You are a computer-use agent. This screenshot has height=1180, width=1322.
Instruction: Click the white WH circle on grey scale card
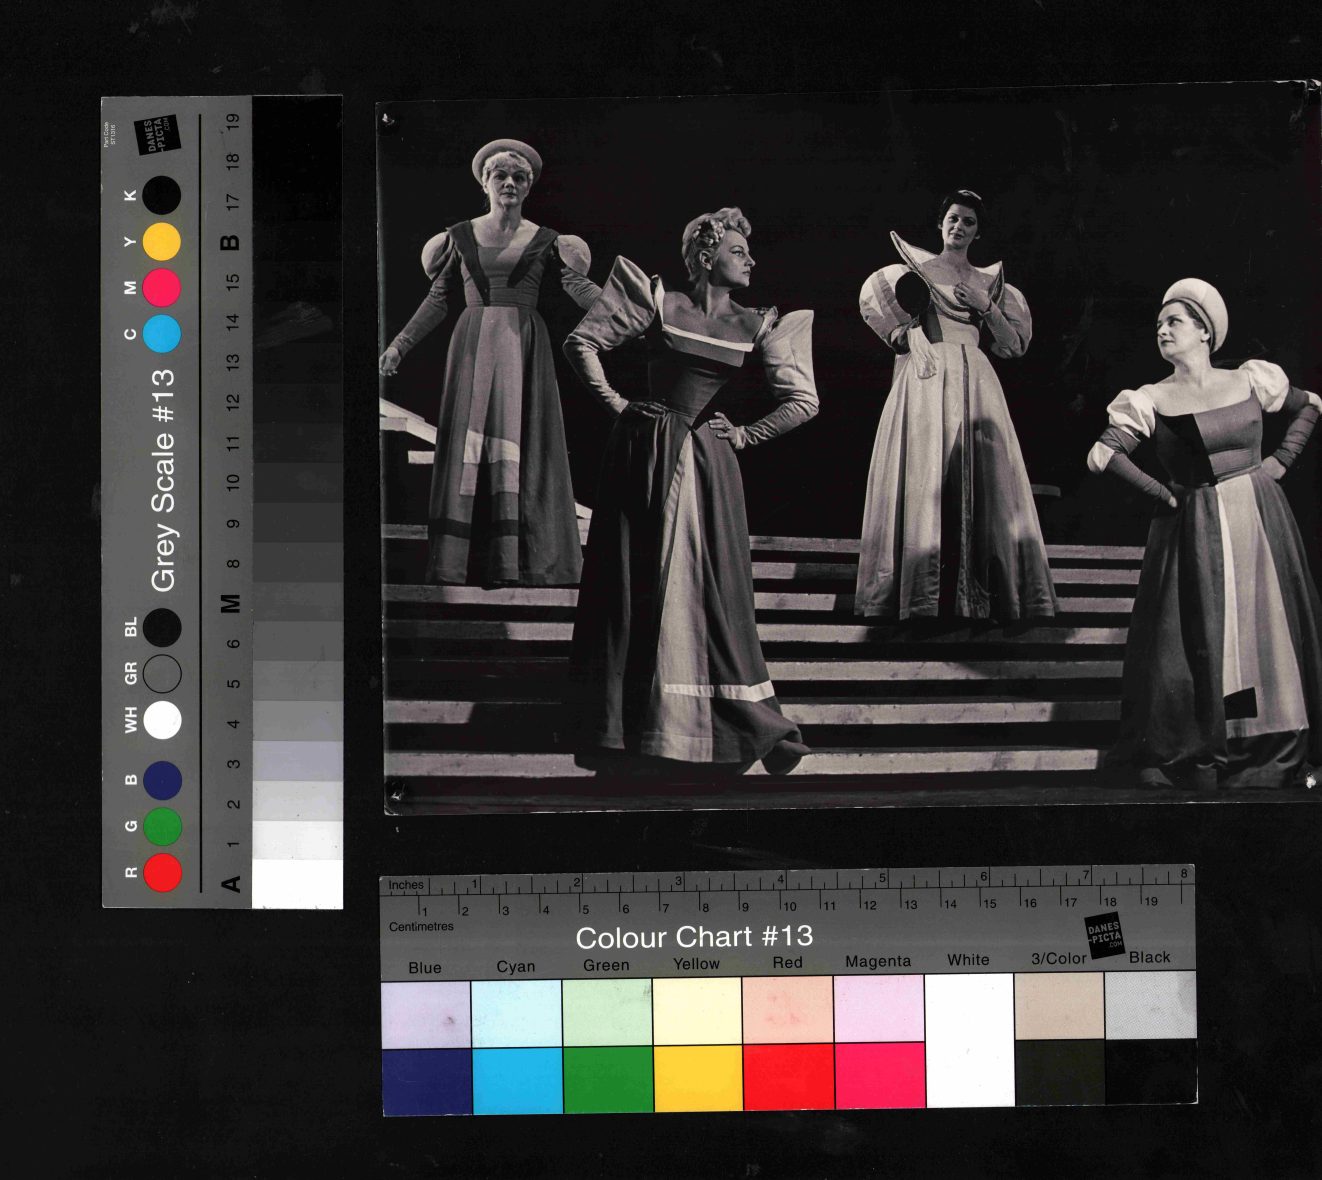pyautogui.click(x=162, y=719)
